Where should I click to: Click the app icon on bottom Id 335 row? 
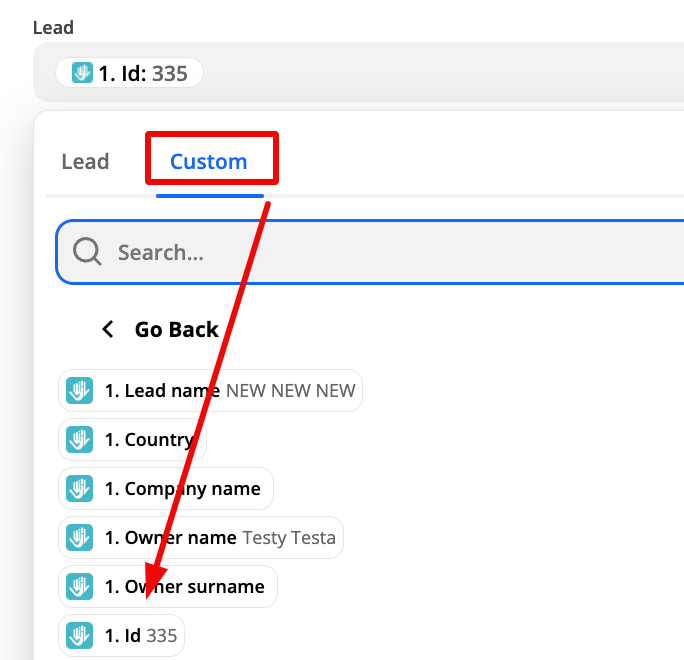tap(79, 636)
